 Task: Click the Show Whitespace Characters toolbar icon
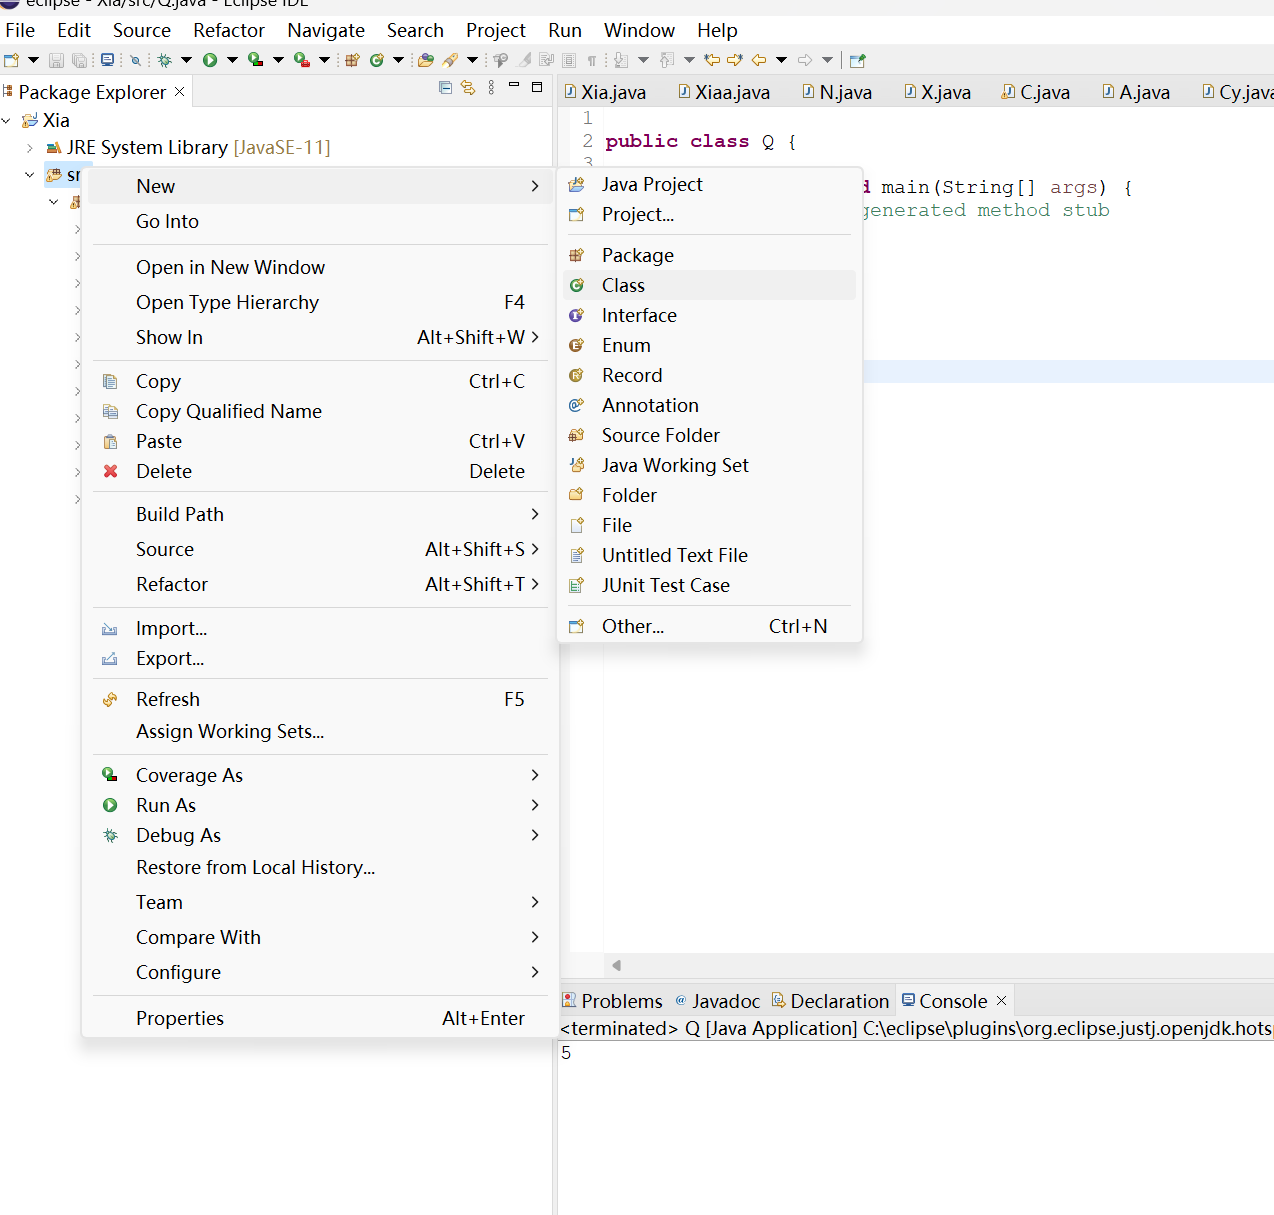591,59
